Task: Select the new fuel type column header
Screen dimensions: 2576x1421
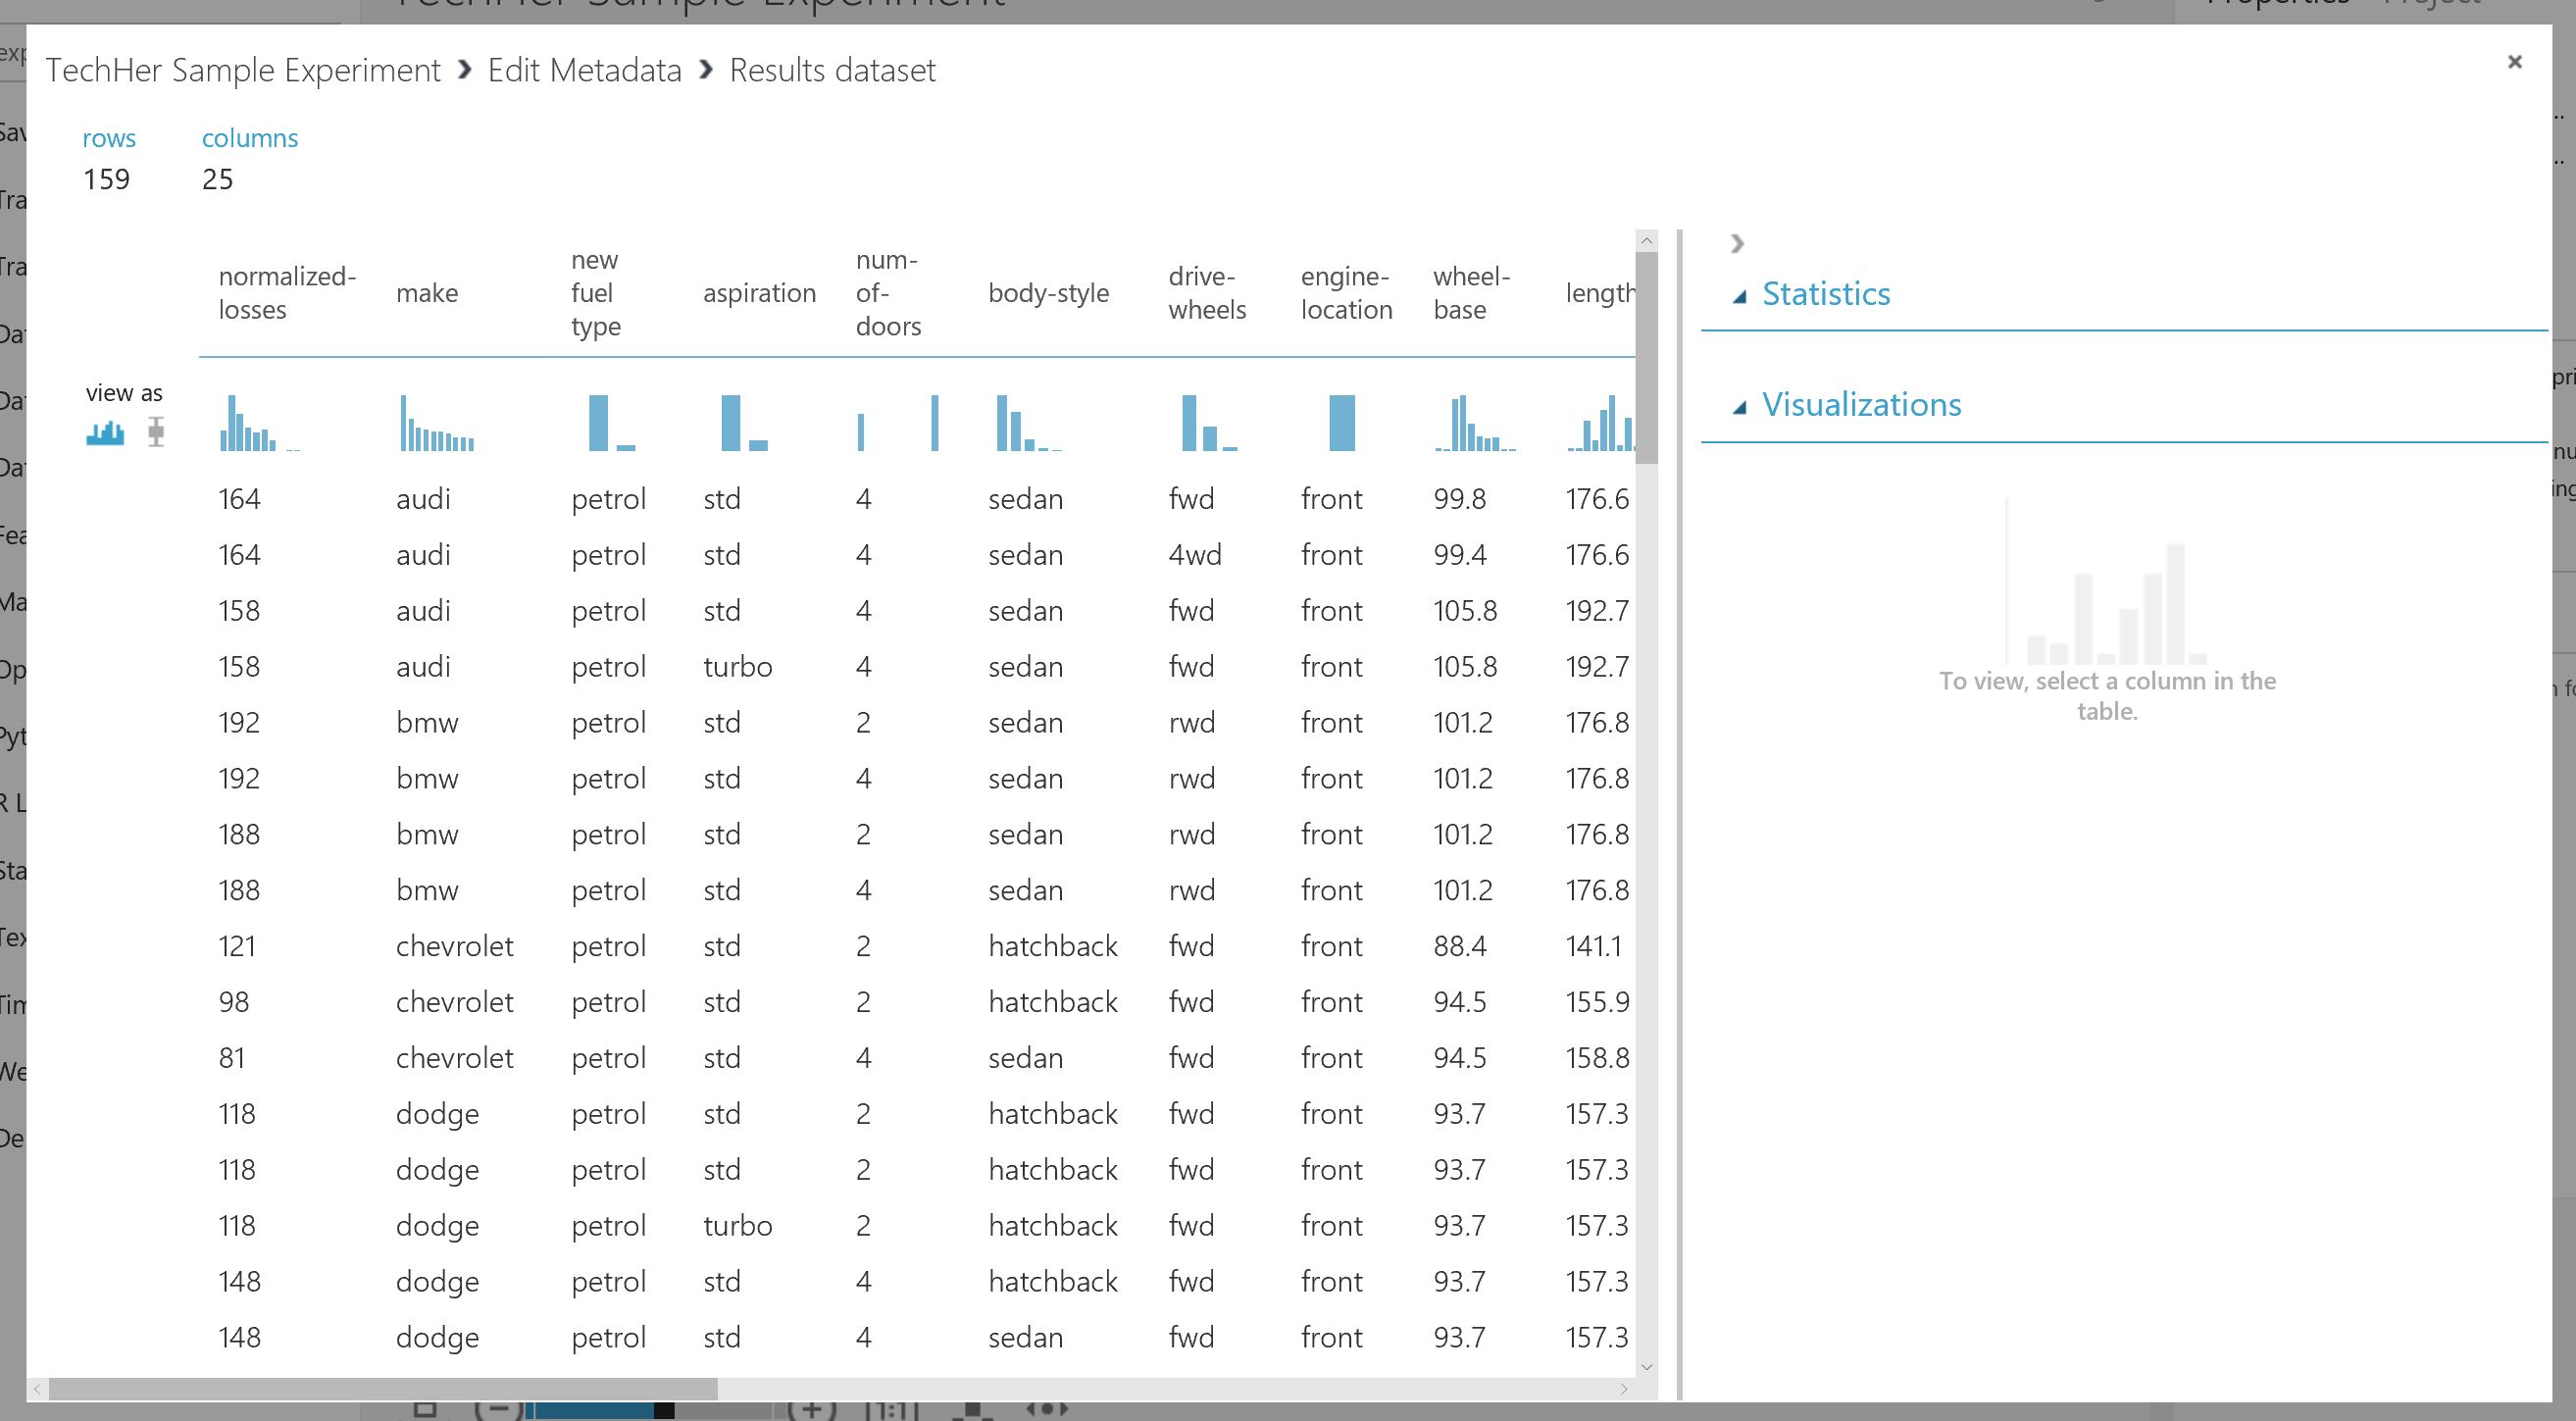Action: point(596,293)
